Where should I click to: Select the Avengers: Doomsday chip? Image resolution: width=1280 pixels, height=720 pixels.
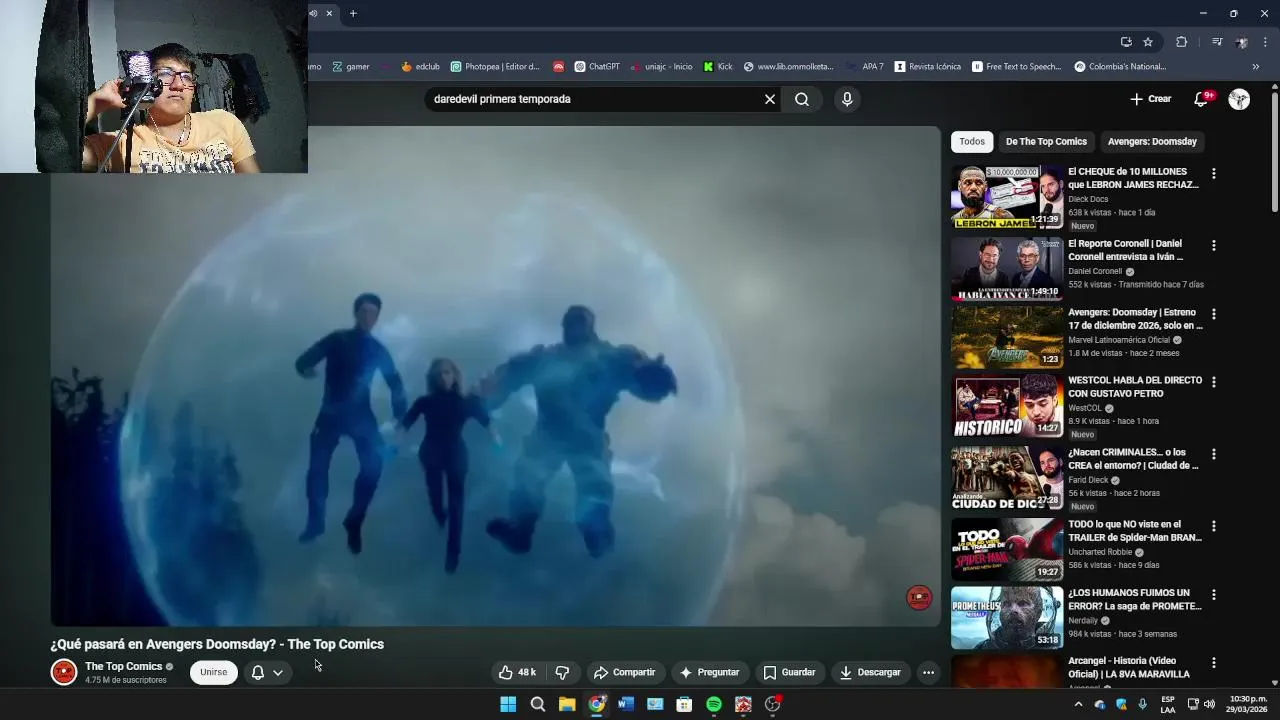(1152, 141)
